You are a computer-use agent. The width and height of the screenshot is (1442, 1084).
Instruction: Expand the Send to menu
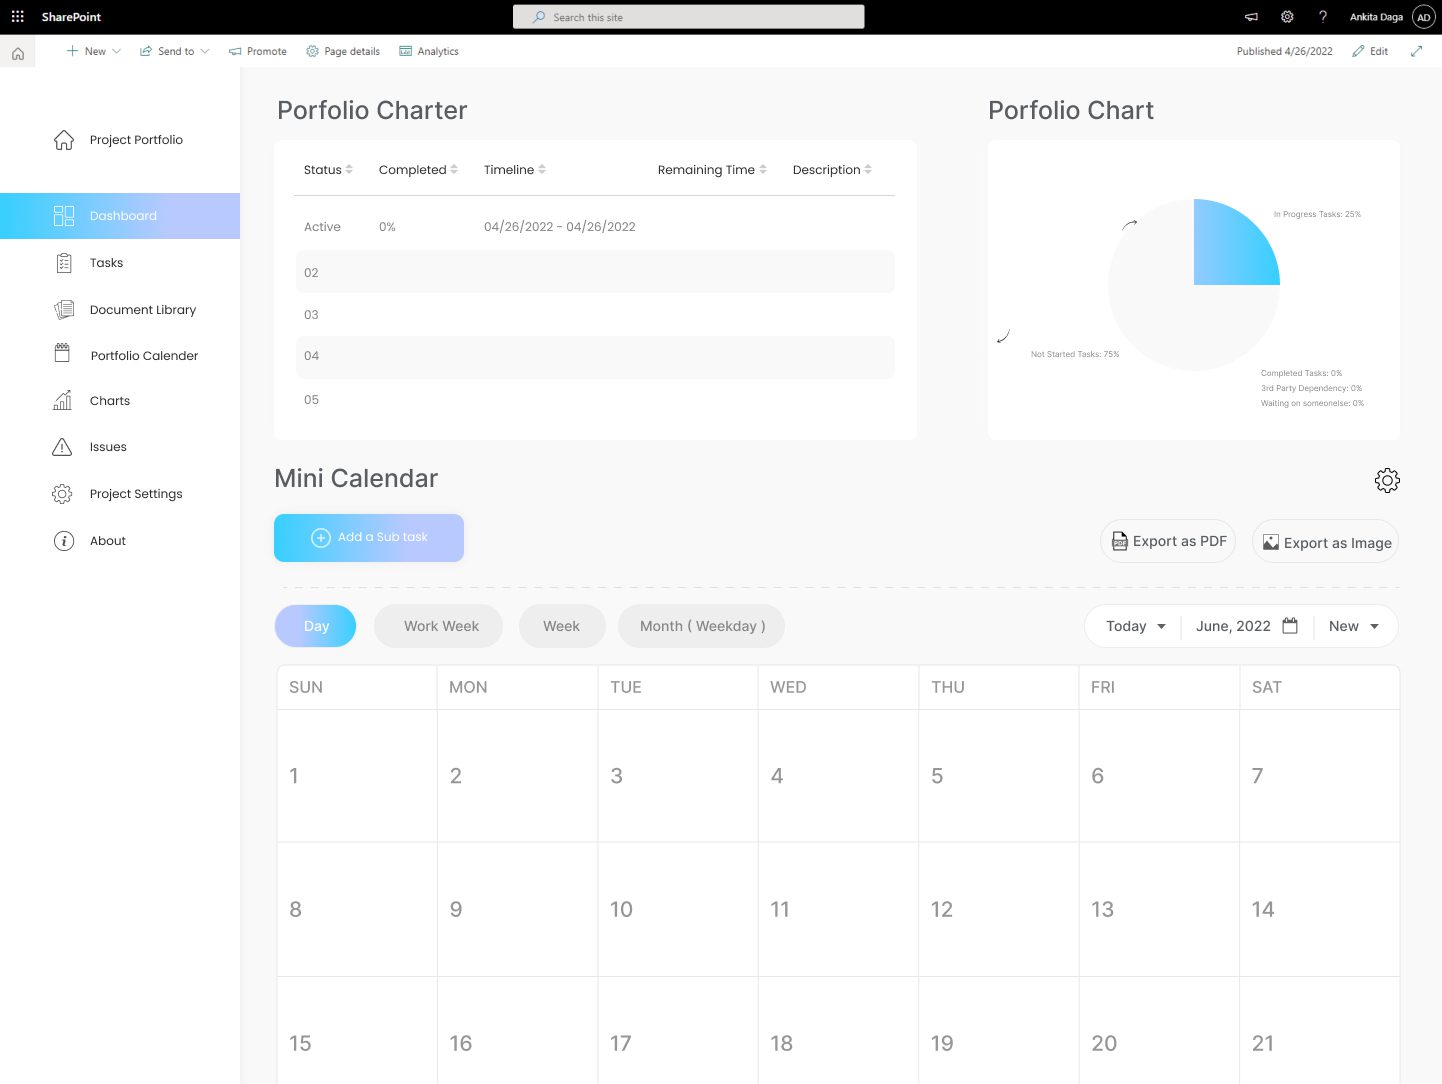point(175,51)
